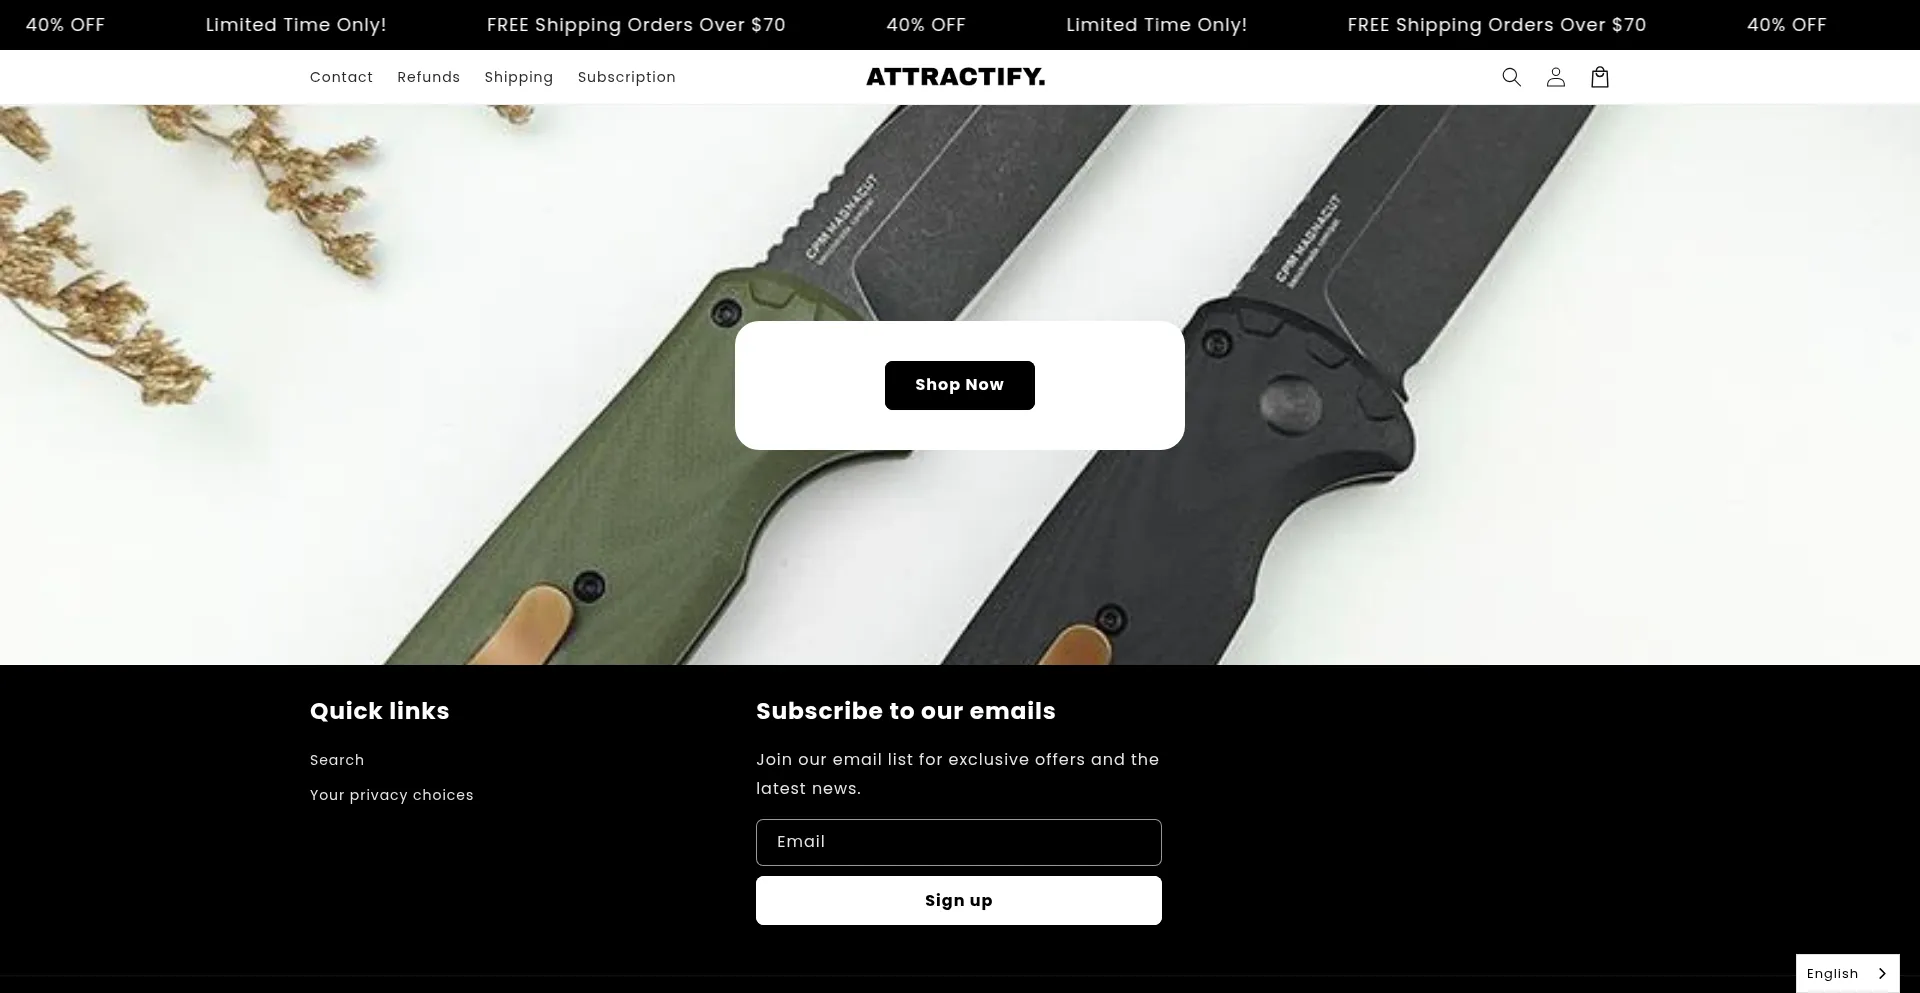
Task: Click the chevron beside English
Action: (1883, 973)
